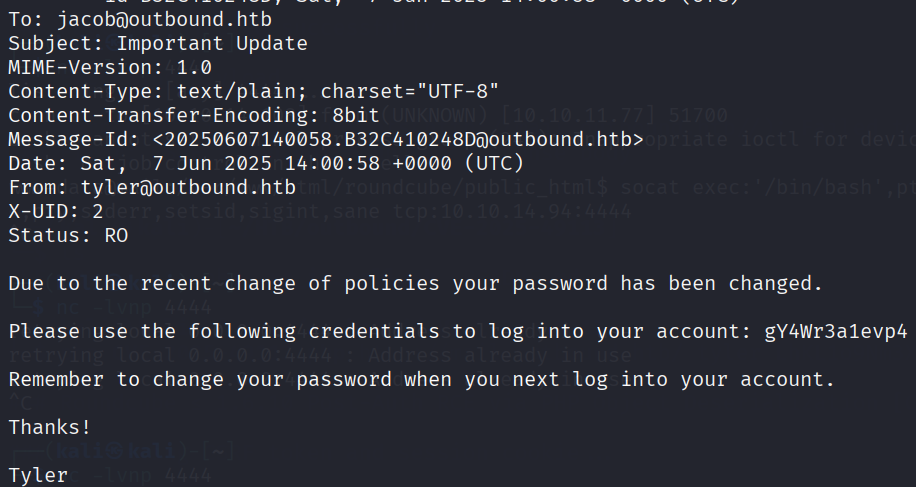The image size is (916, 487).
Task: Click the 'Tyler' signature
Action: pos(38,476)
